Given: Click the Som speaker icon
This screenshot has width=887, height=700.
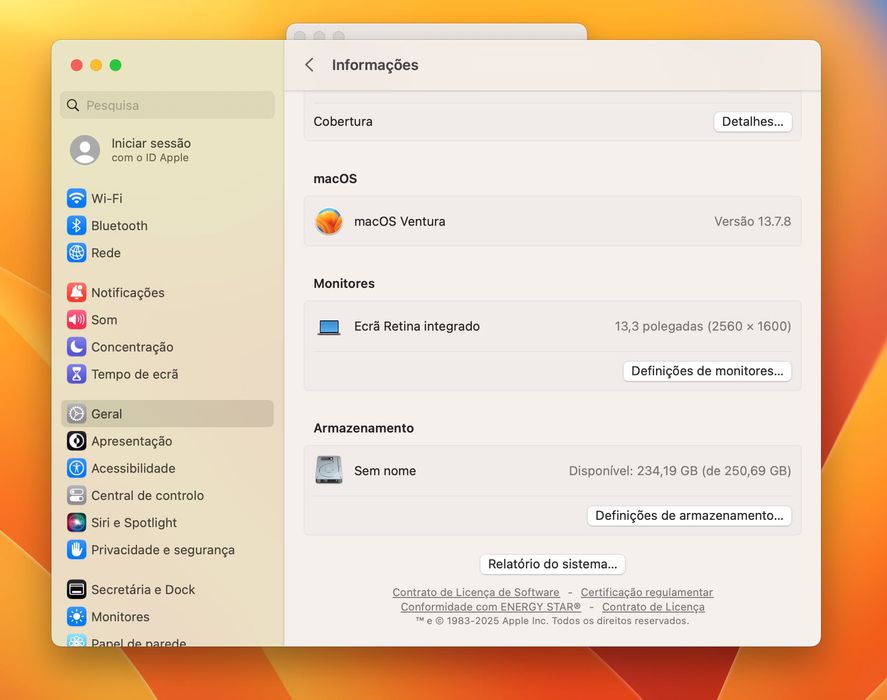Looking at the screenshot, I should 76,319.
